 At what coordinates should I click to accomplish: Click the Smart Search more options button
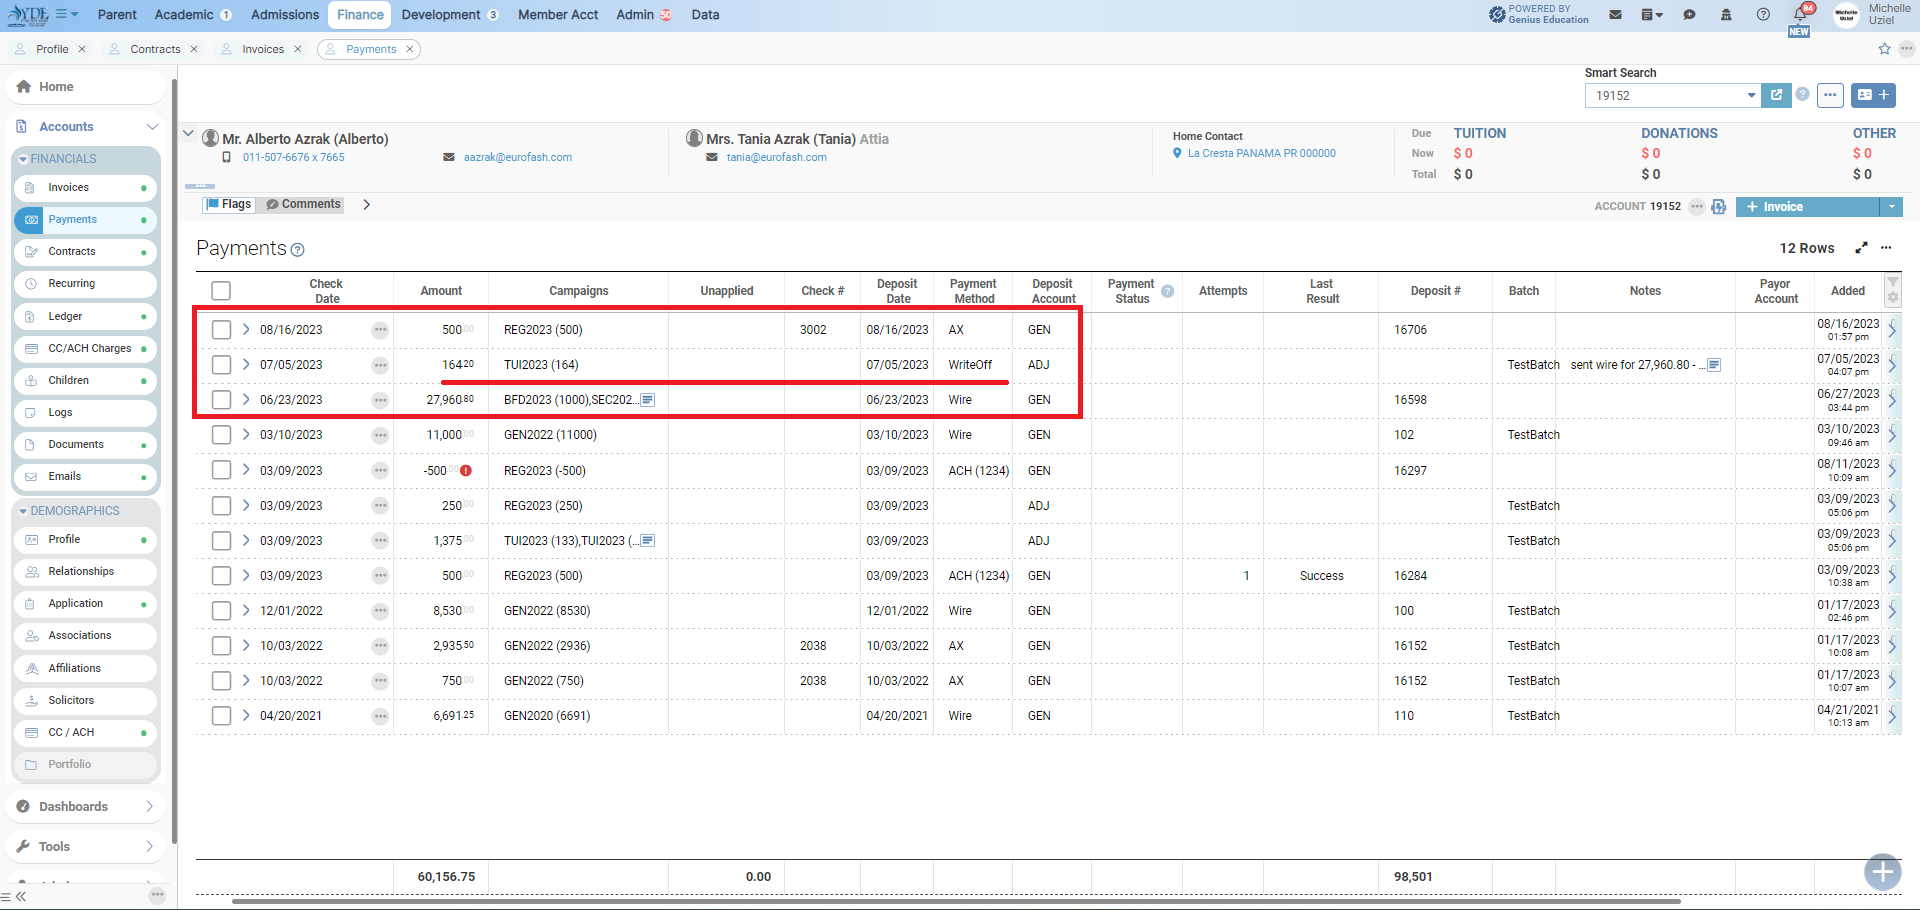(x=1830, y=95)
